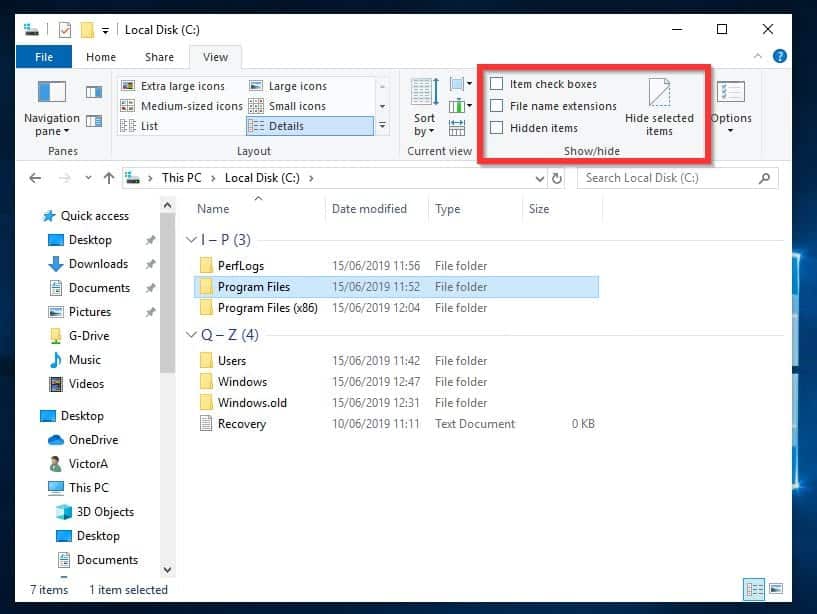Click Size all columns to fit icon
817x614 pixels.
[x=457, y=128]
